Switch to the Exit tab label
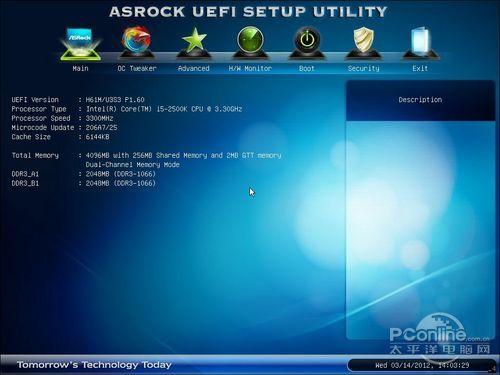Image resolution: width=500 pixels, height=375 pixels. tap(420, 68)
